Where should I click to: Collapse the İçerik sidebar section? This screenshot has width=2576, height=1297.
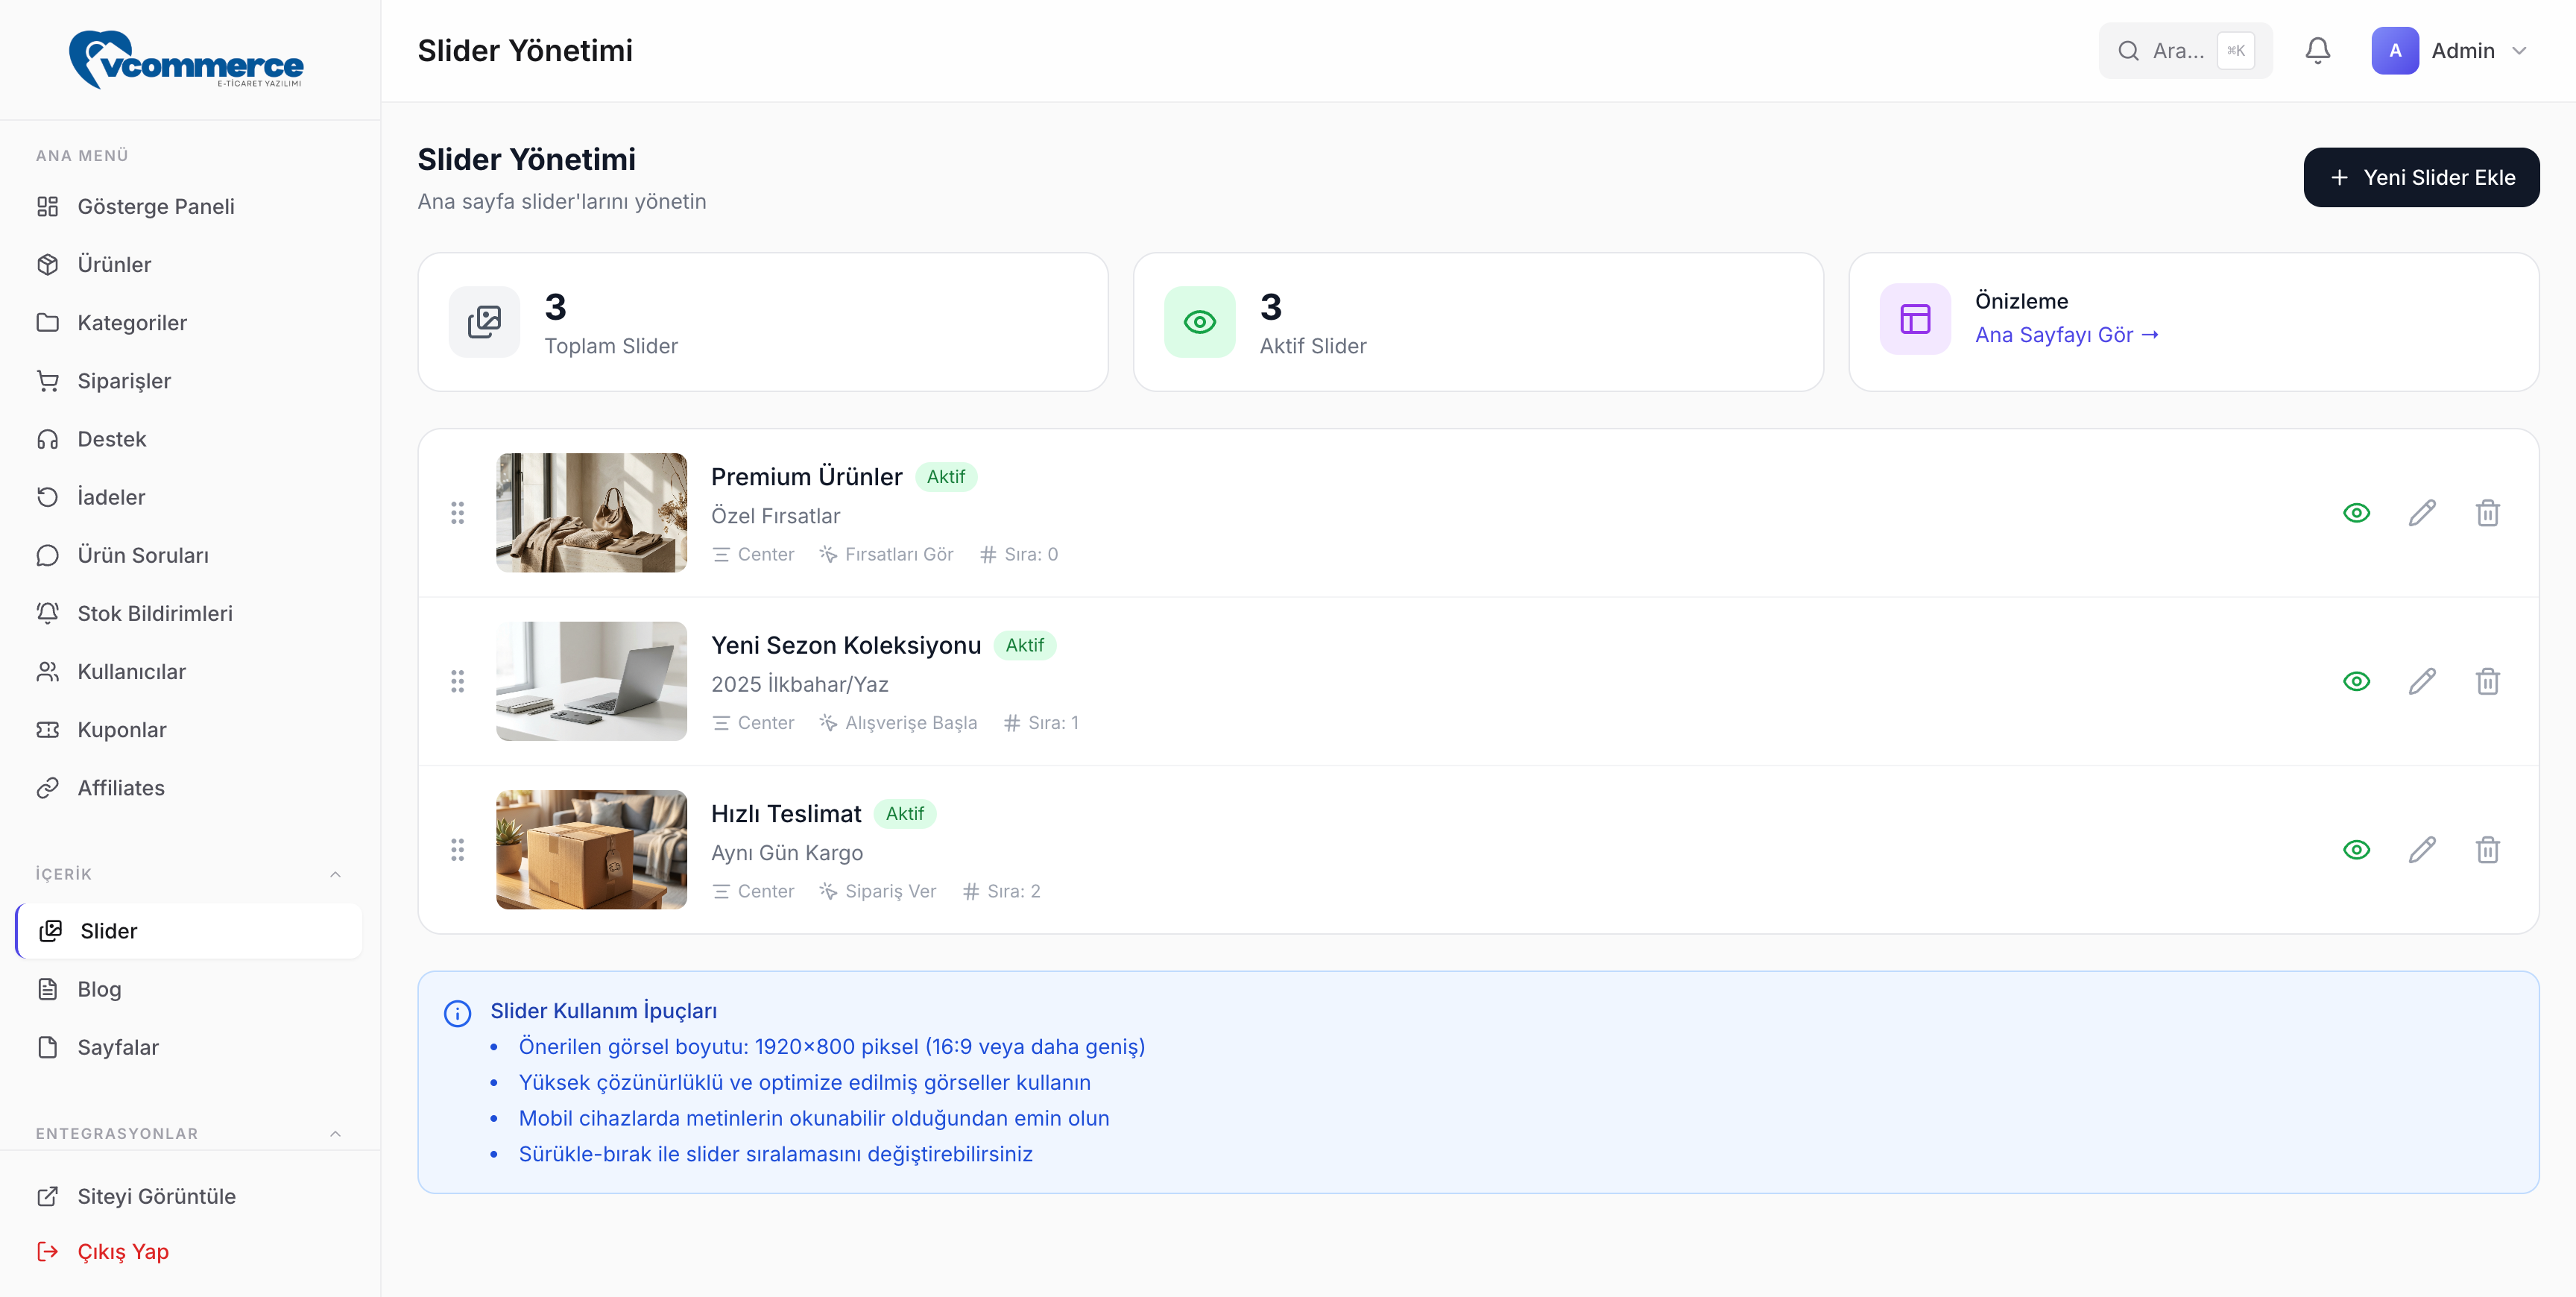[x=335, y=874]
